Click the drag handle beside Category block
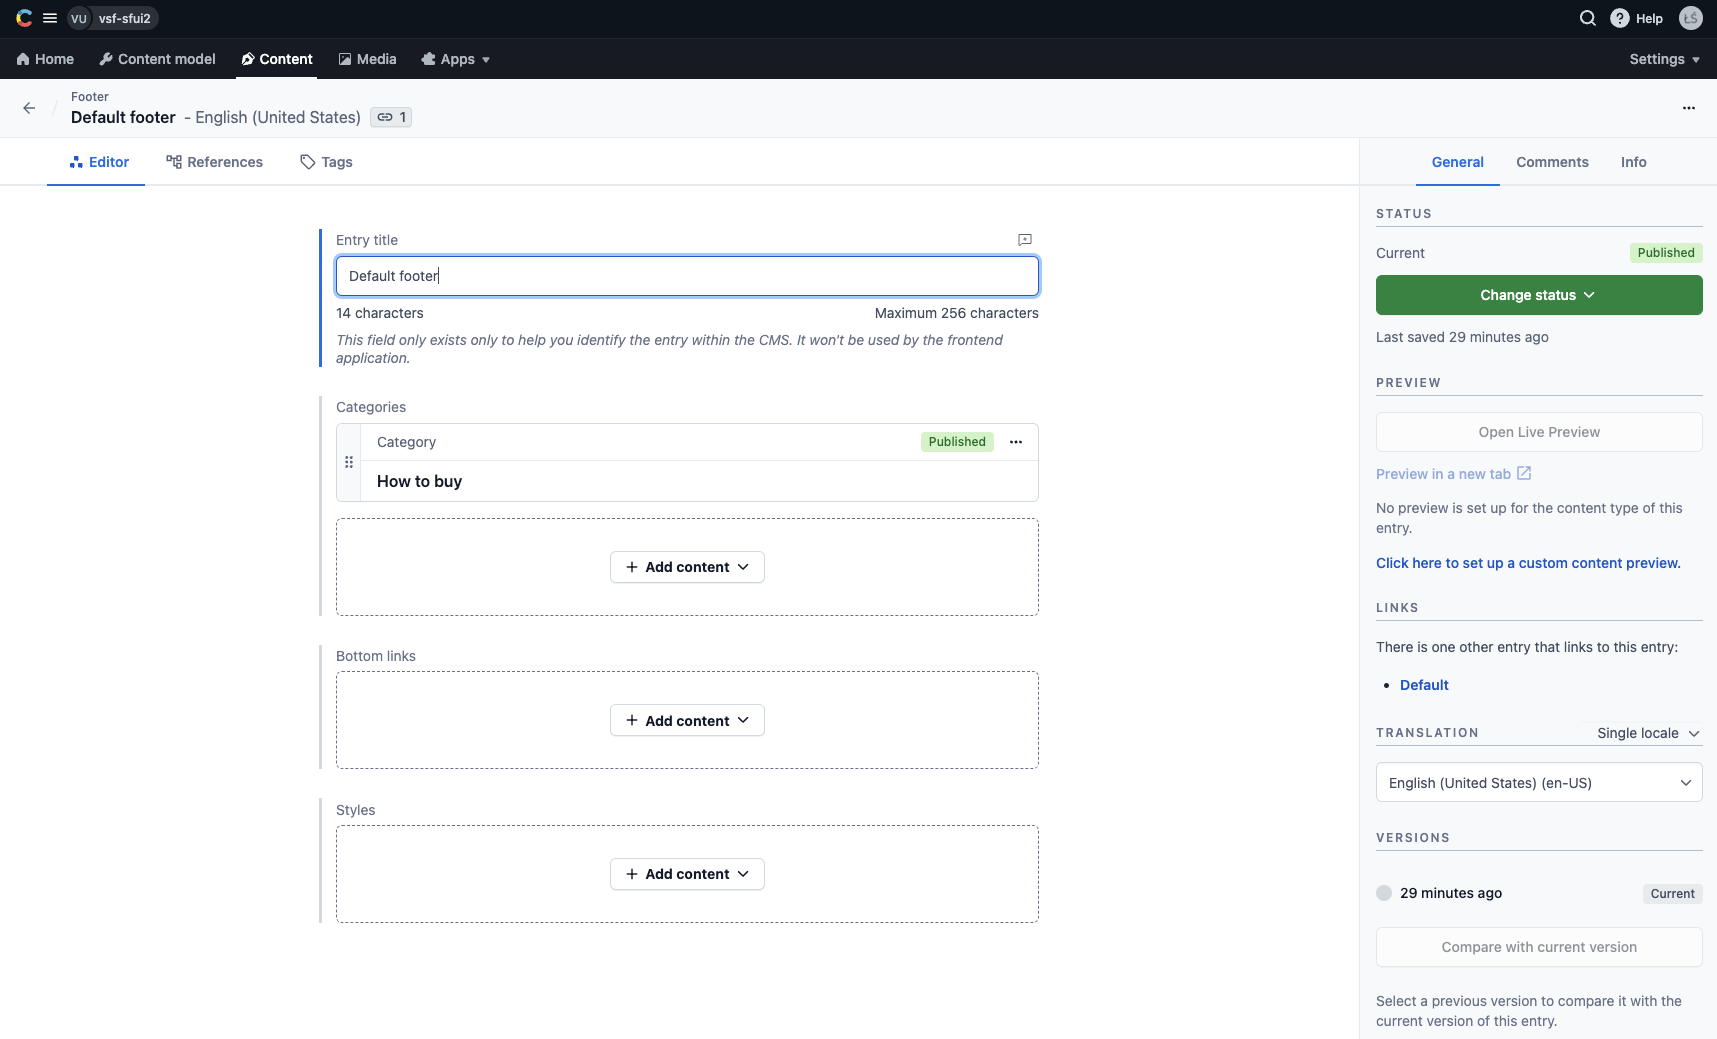 349,461
